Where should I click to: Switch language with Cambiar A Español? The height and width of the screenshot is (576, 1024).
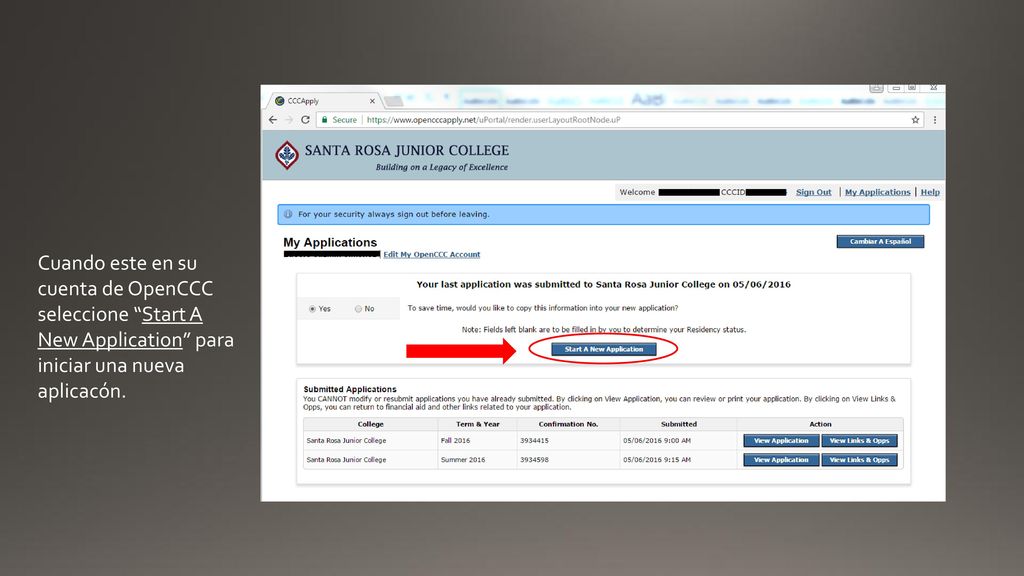click(880, 242)
